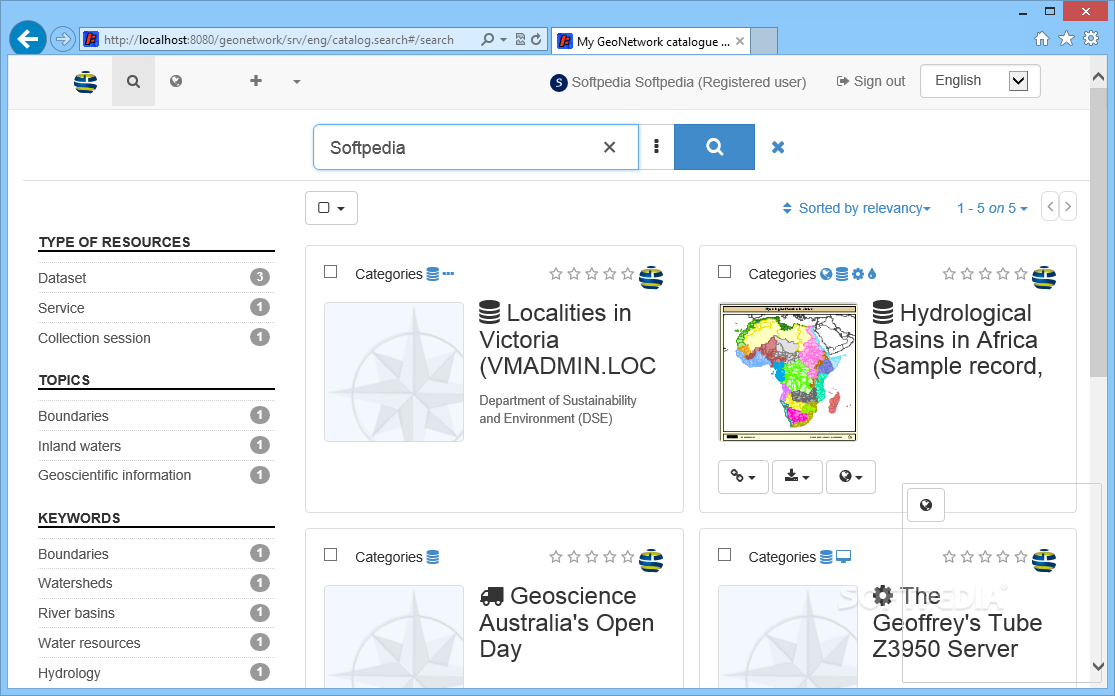Open The Geoffrey's Tube Z3950 Server record
The image size is (1115, 696).
957,622
